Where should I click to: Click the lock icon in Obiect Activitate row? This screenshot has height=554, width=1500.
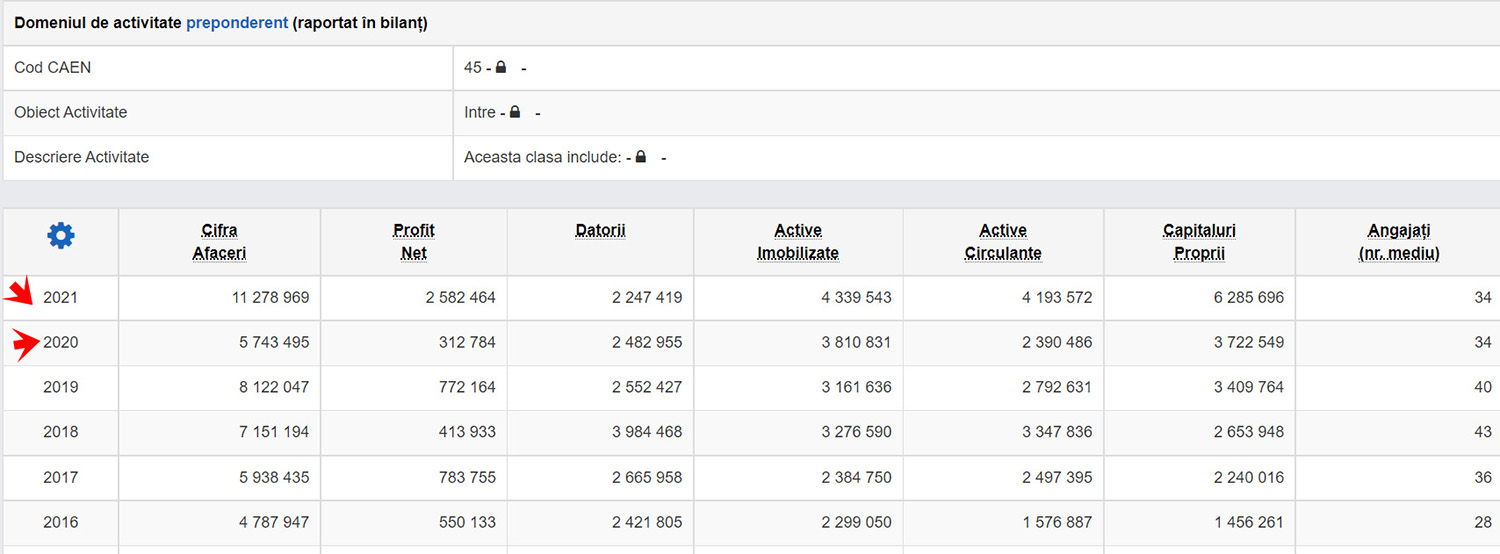click(x=515, y=112)
